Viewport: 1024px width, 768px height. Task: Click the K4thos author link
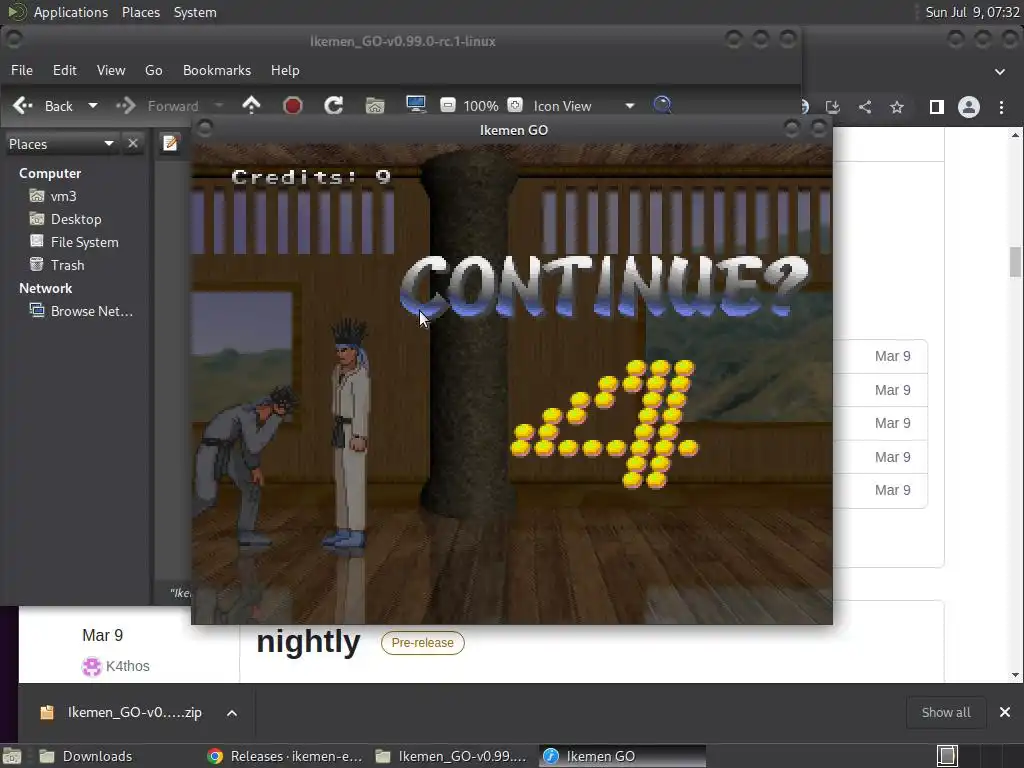coord(127,666)
